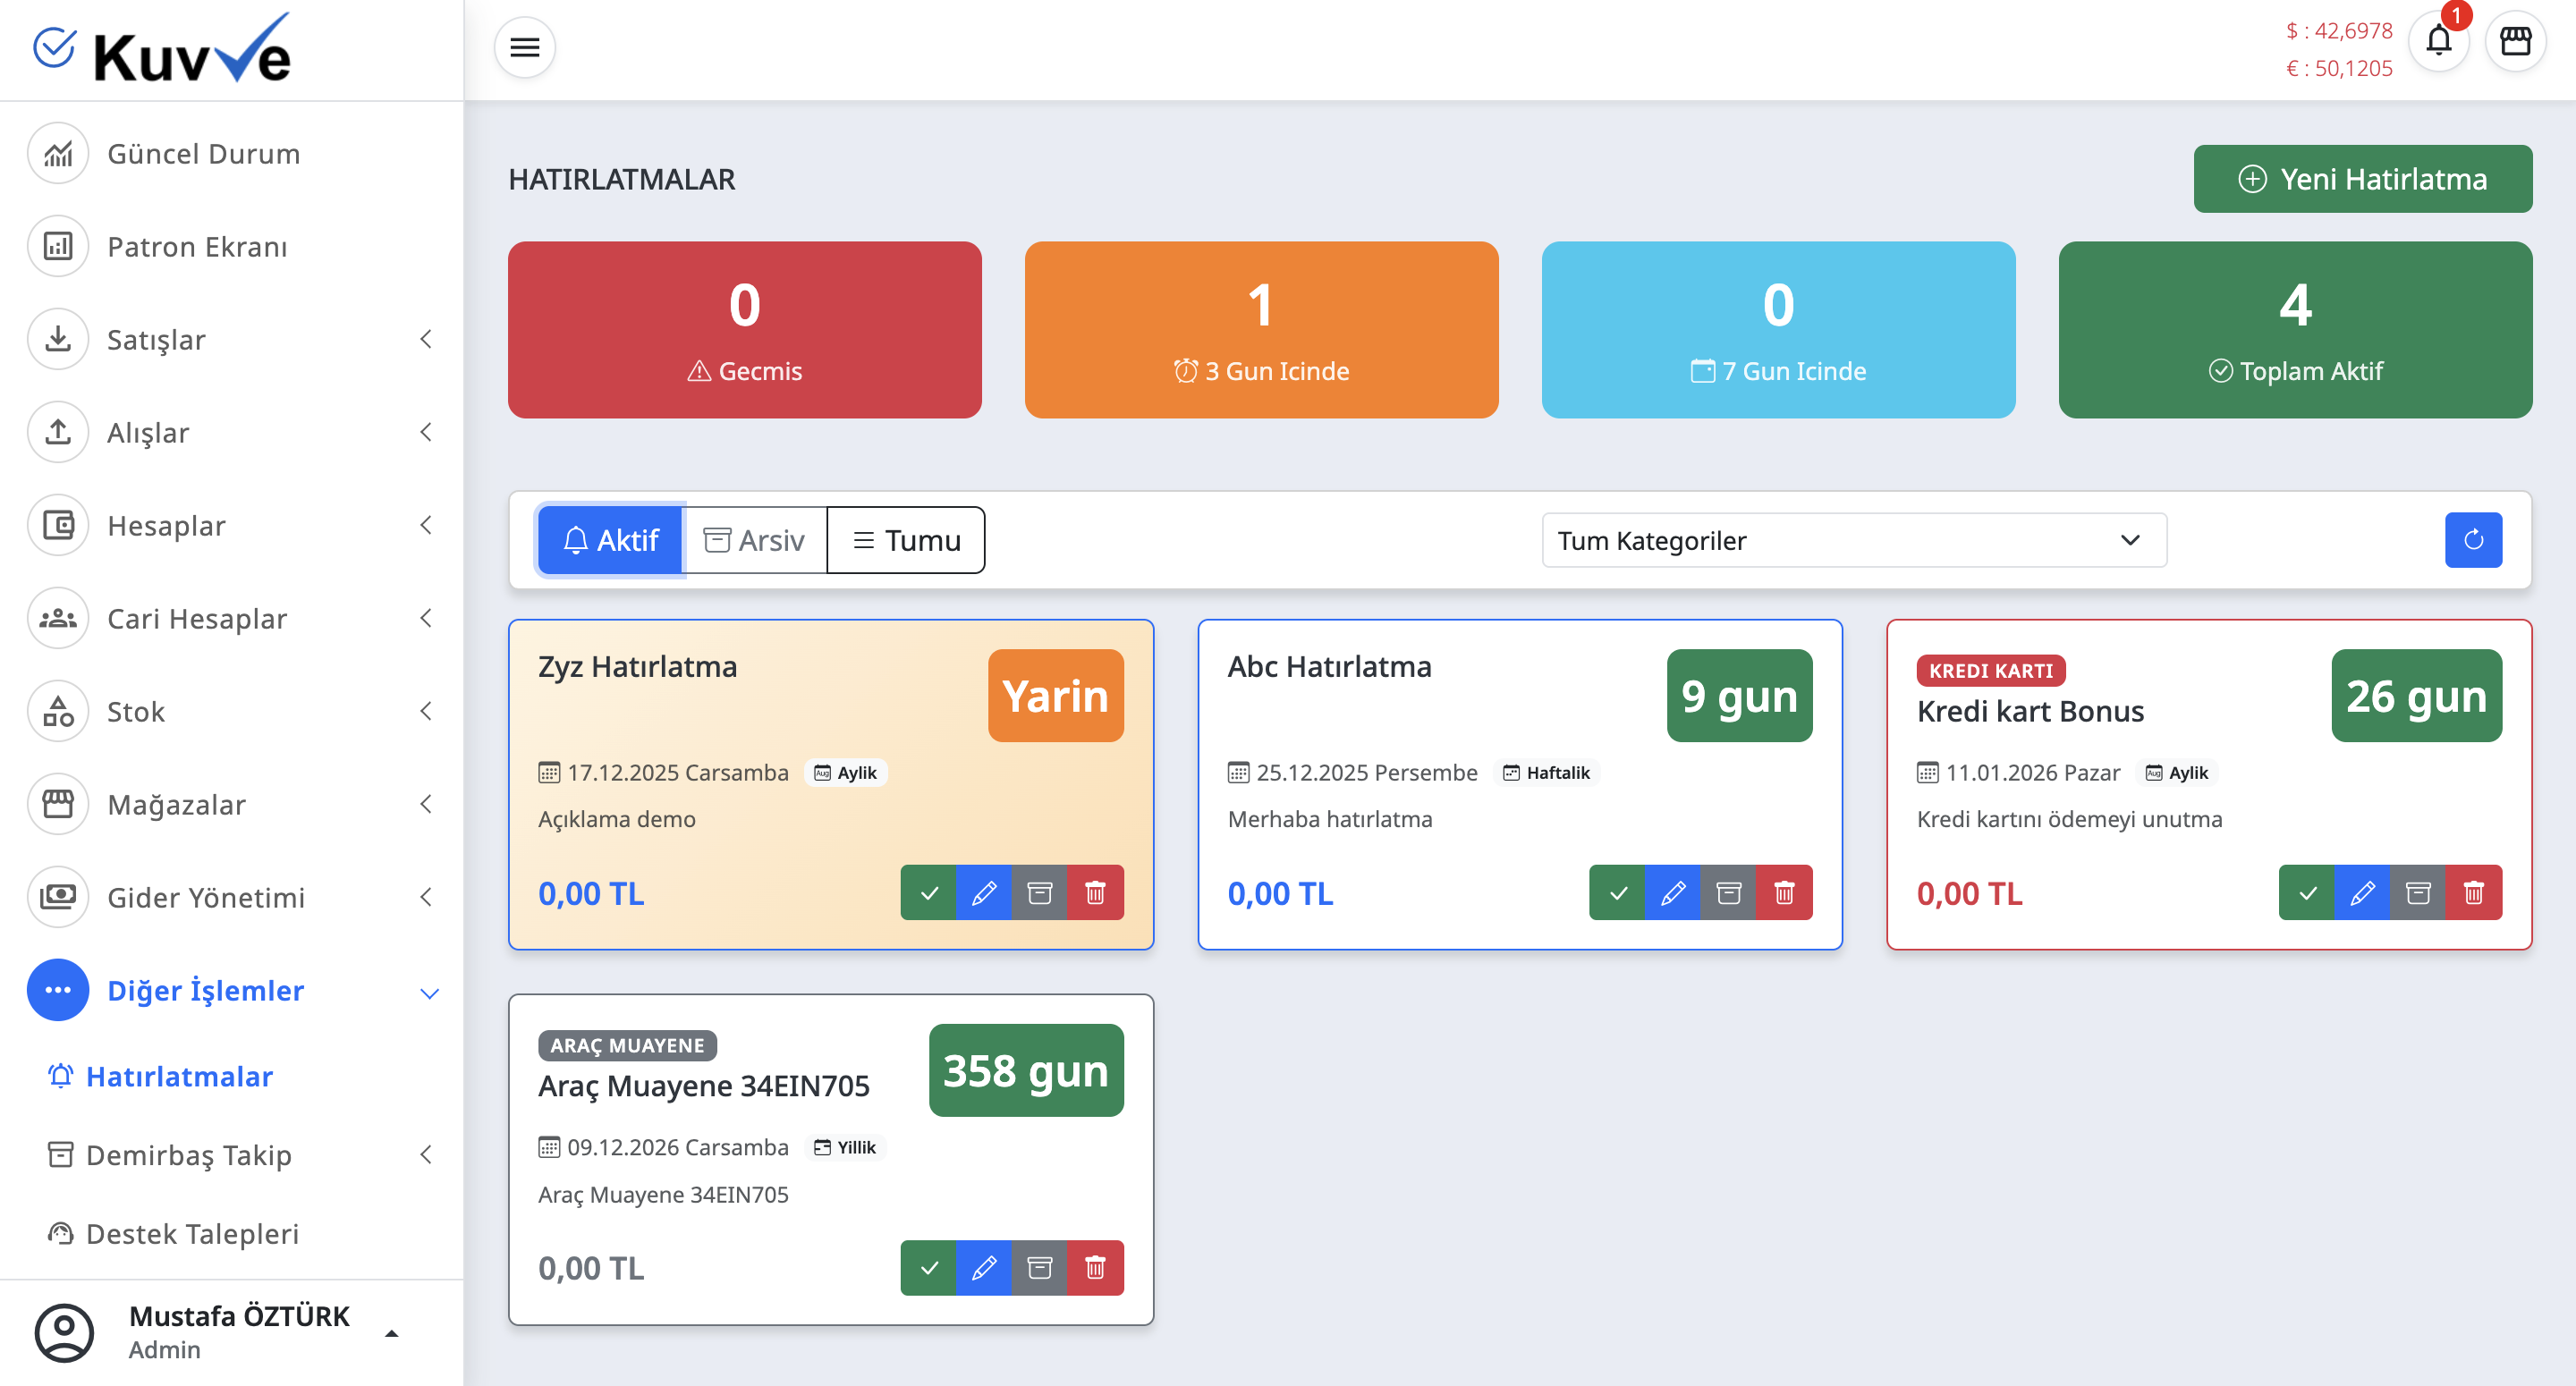Open the Tum Kategoriler dropdown
2576x1386 pixels.
pos(1853,540)
